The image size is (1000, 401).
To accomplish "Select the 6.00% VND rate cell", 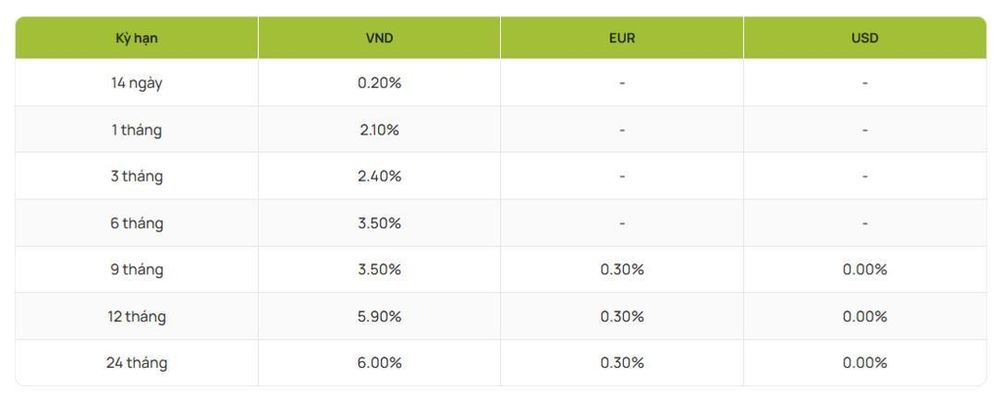I will point(379,363).
